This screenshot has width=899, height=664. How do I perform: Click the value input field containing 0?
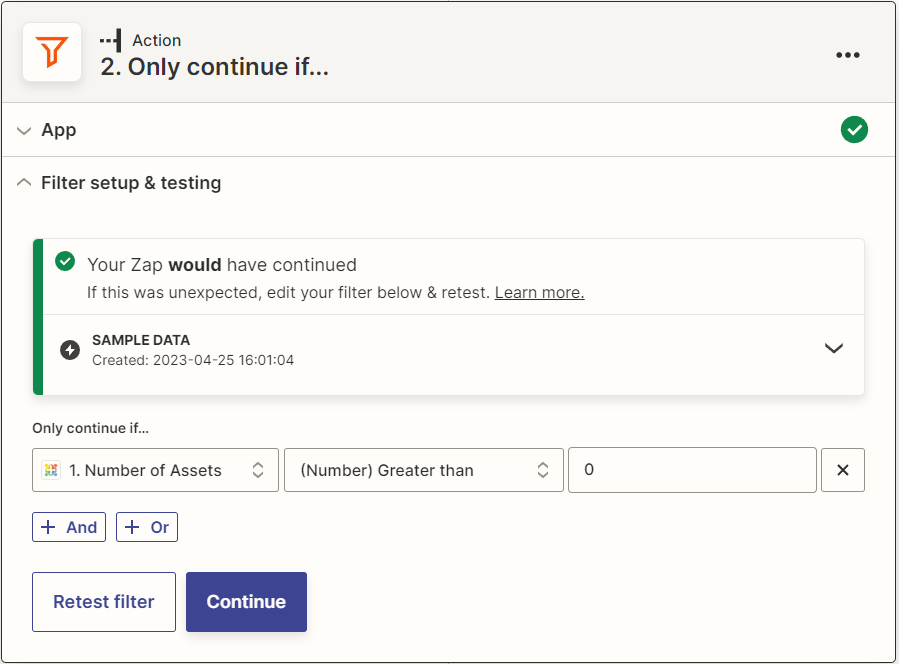click(692, 470)
